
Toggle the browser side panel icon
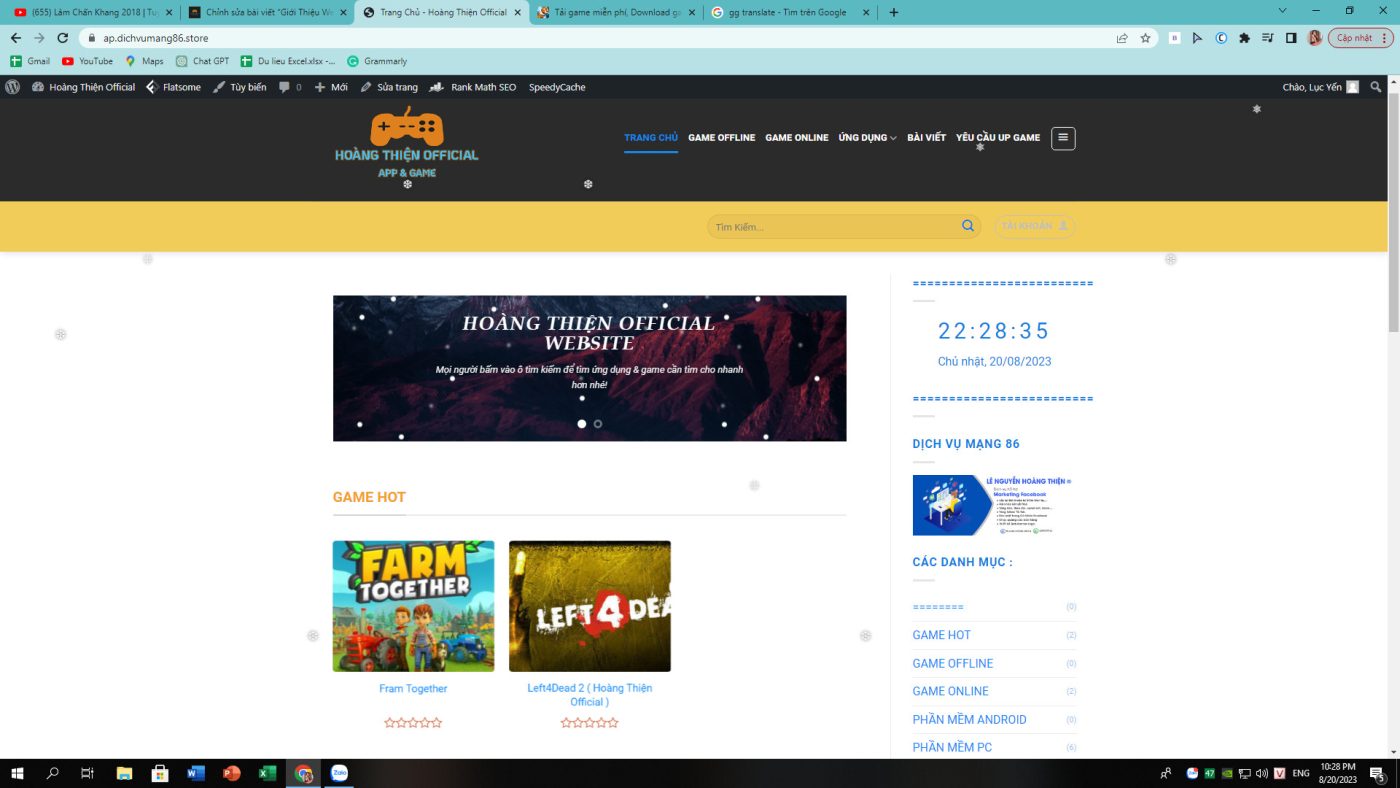(x=1291, y=38)
